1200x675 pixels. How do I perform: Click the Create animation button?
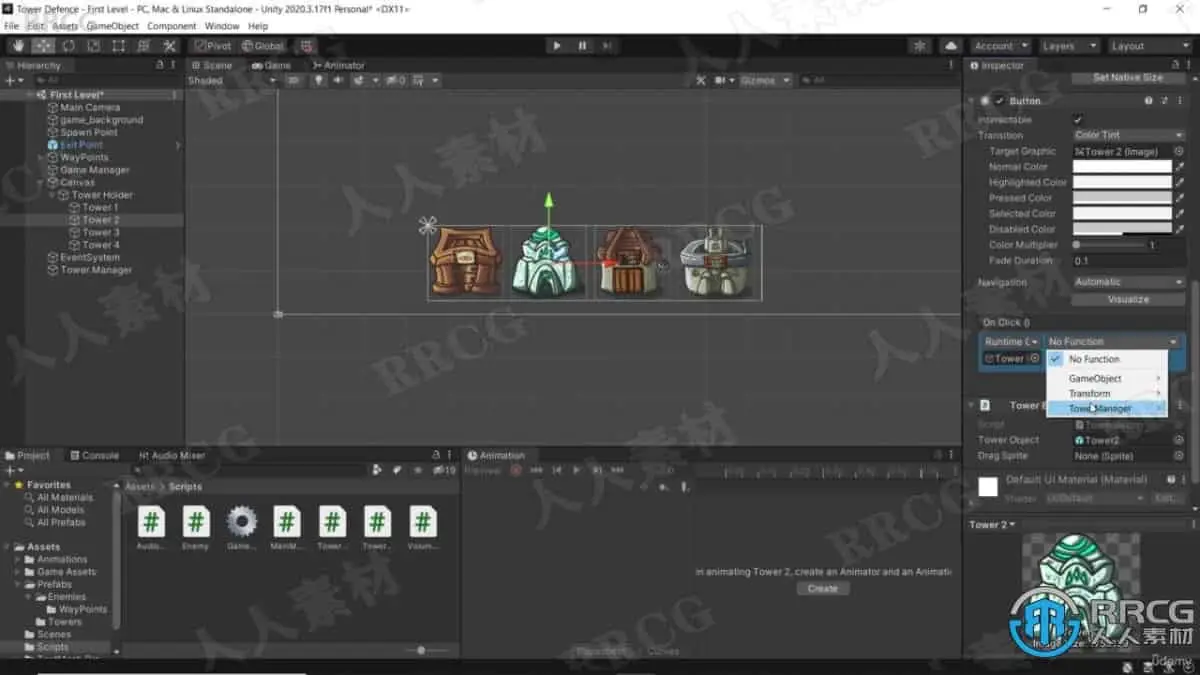[x=823, y=588]
